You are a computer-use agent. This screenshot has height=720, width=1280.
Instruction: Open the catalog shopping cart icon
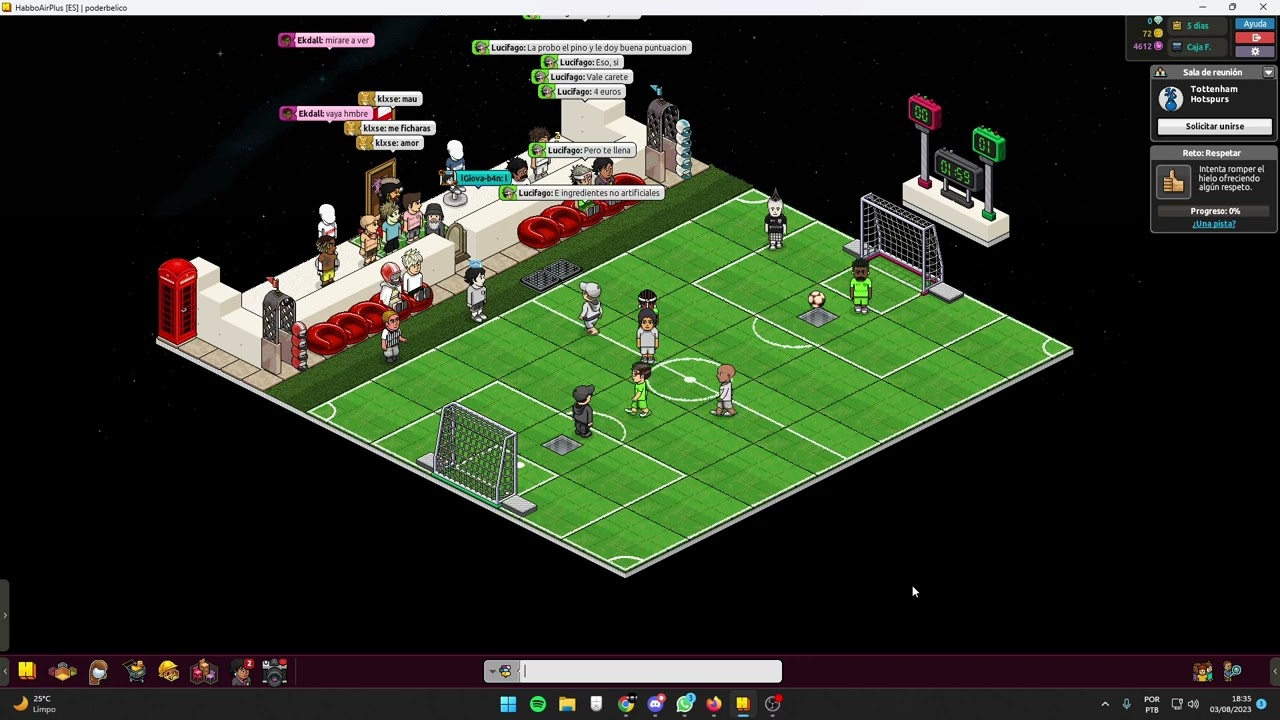pos(135,671)
